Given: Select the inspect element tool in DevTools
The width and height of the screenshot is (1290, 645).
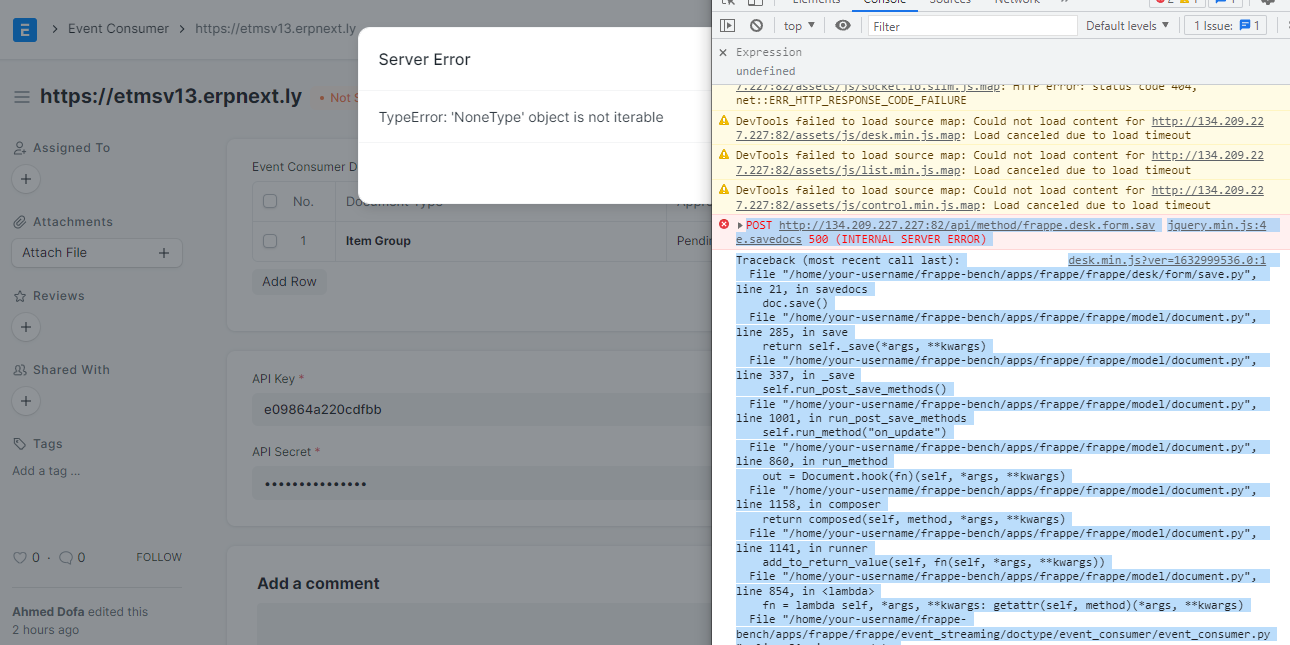Looking at the screenshot, I should click(729, 4).
